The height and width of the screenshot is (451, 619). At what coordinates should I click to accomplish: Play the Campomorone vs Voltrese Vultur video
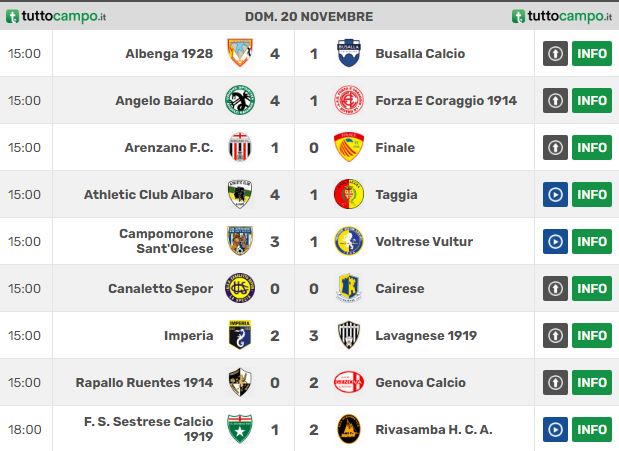coord(555,241)
